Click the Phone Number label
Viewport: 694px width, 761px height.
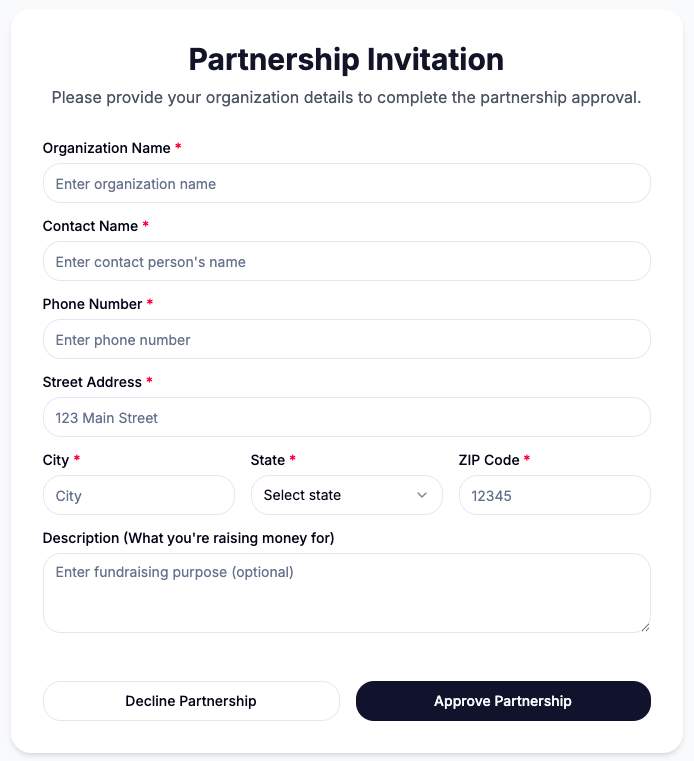pos(92,304)
